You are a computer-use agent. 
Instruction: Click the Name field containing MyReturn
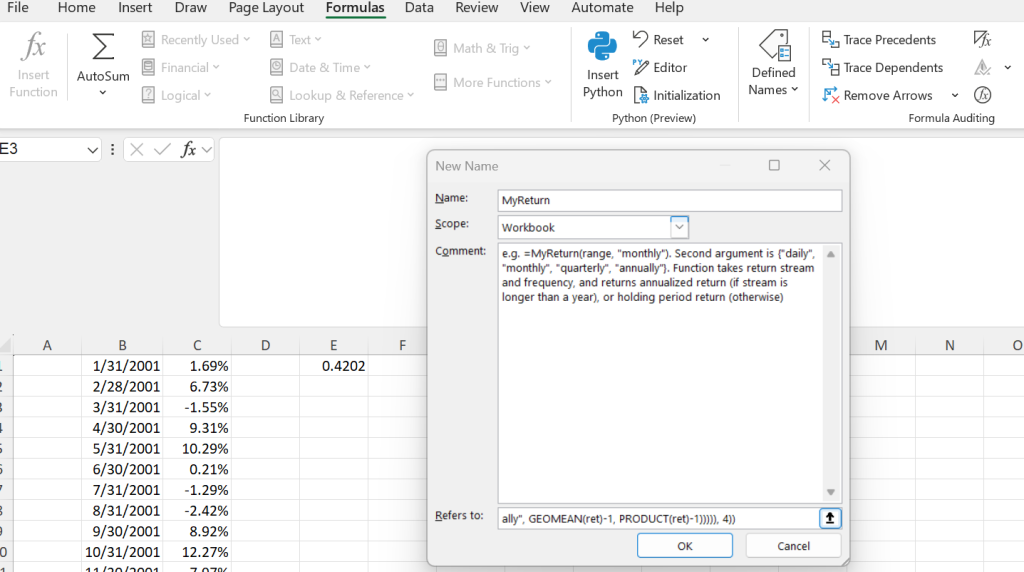point(669,200)
